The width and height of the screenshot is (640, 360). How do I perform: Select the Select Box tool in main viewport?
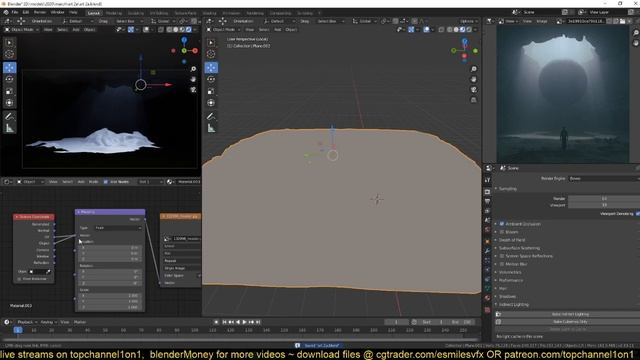211,42
